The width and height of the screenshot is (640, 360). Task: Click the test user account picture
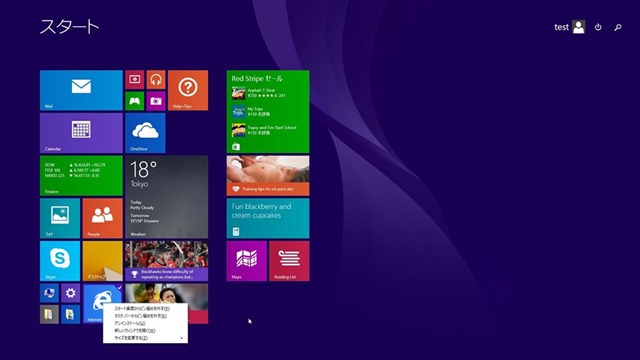[578, 27]
